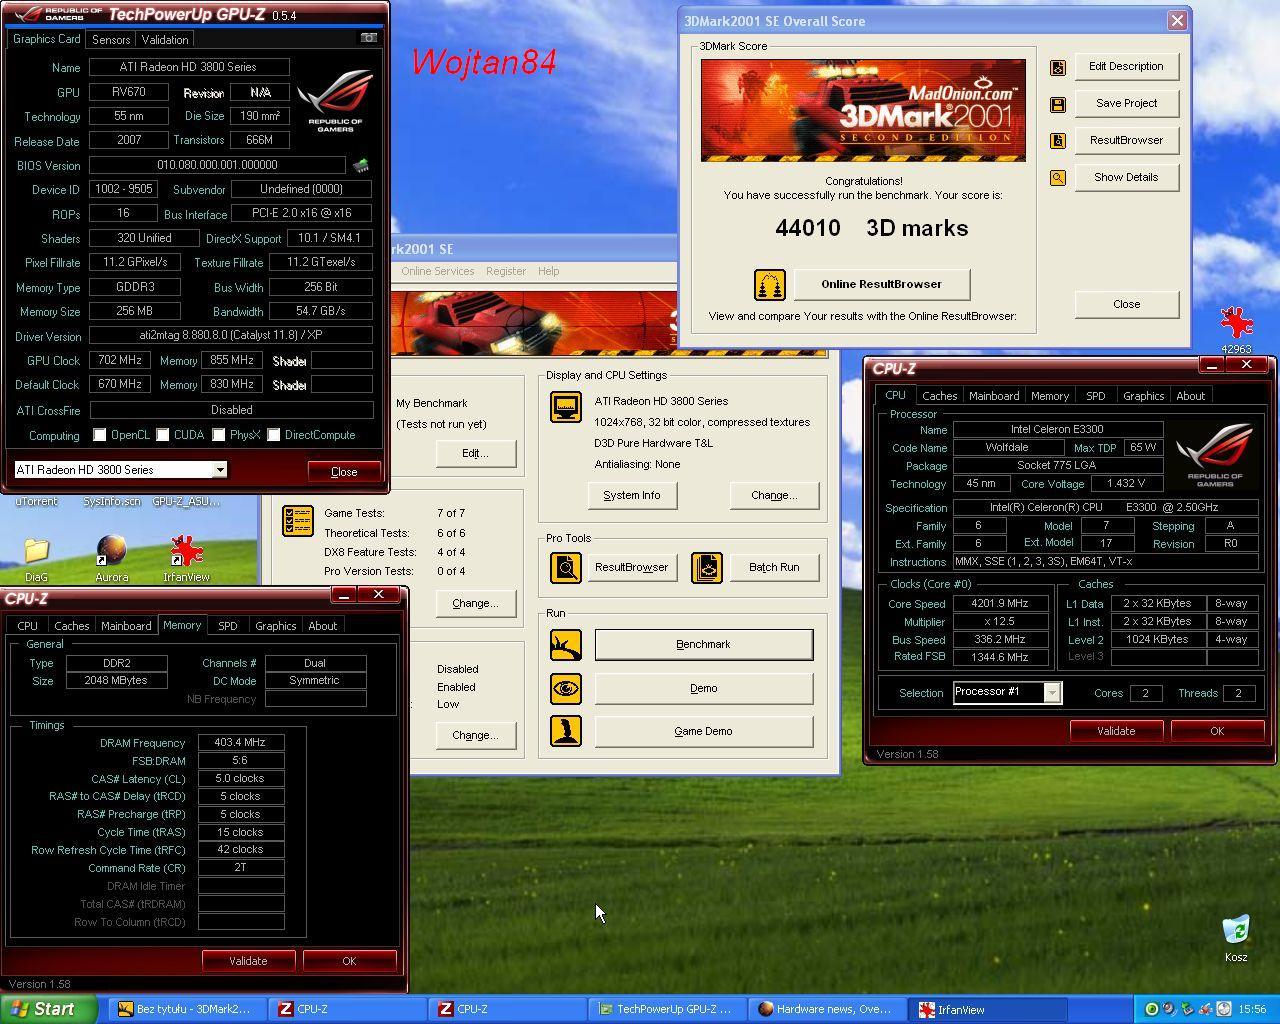The width and height of the screenshot is (1280, 1024).
Task: Click the Batch Run icon
Action: [707, 568]
